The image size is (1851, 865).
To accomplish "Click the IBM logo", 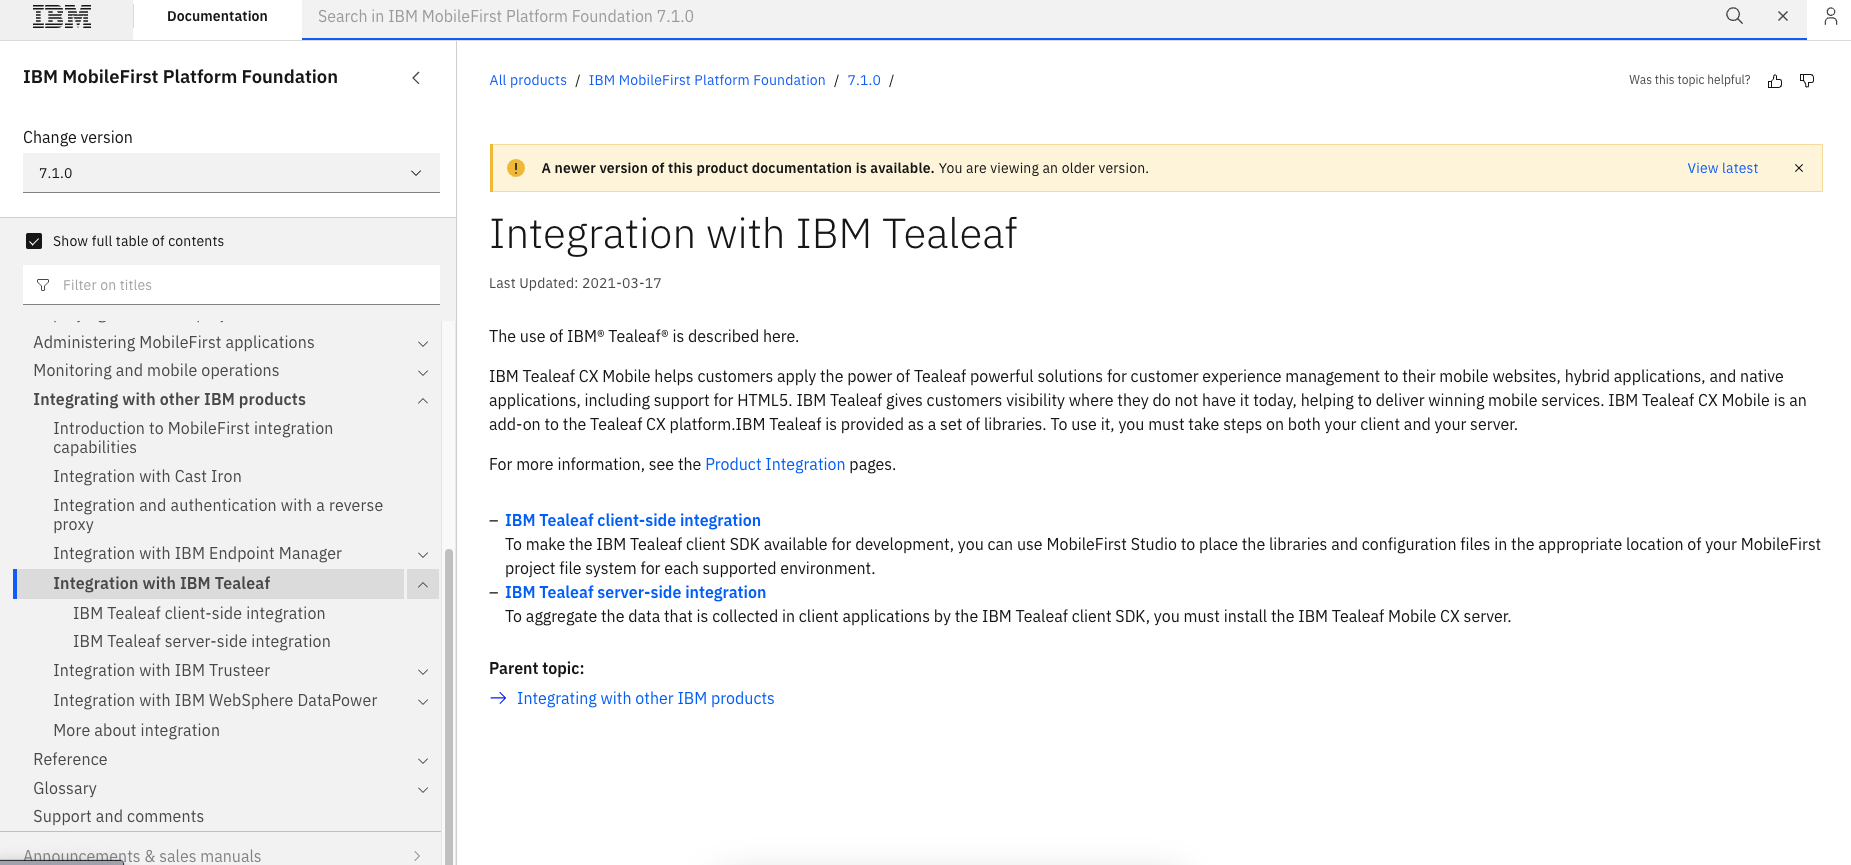I will pos(62,17).
